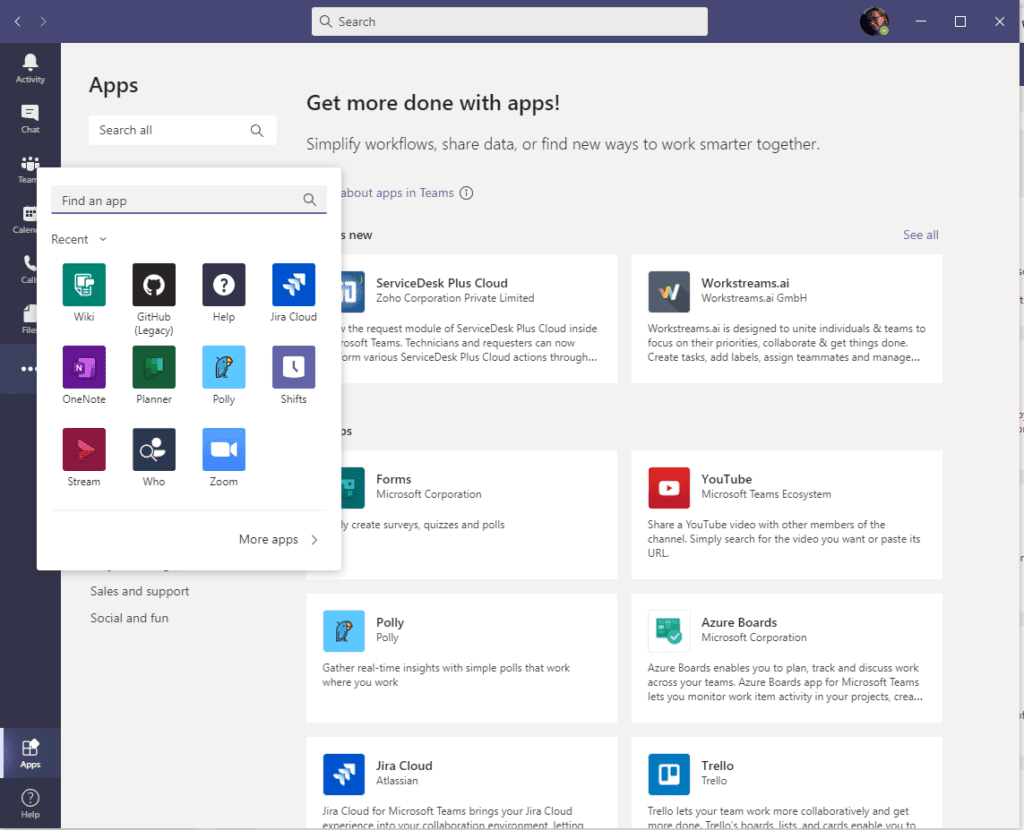Open Files in the left rail
1024x830 pixels.
point(30,319)
